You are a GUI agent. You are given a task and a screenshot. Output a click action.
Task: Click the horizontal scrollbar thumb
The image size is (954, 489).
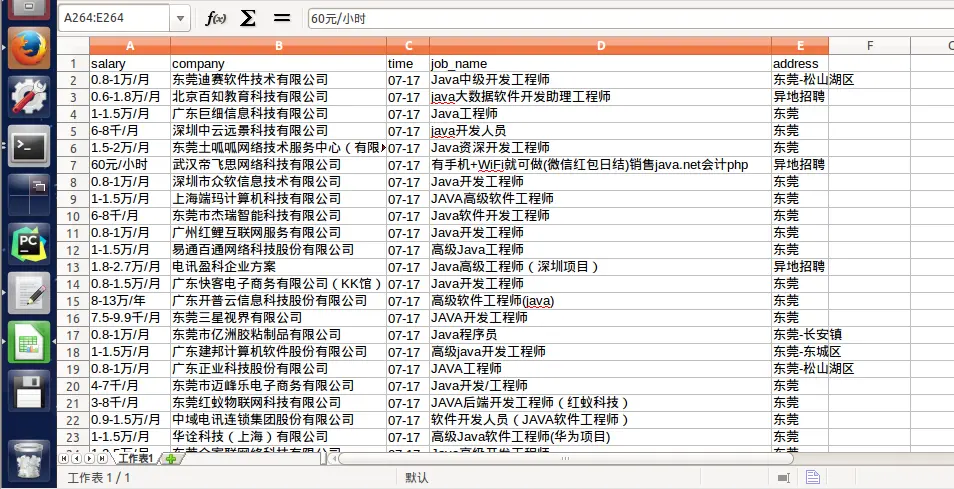click(x=565, y=459)
